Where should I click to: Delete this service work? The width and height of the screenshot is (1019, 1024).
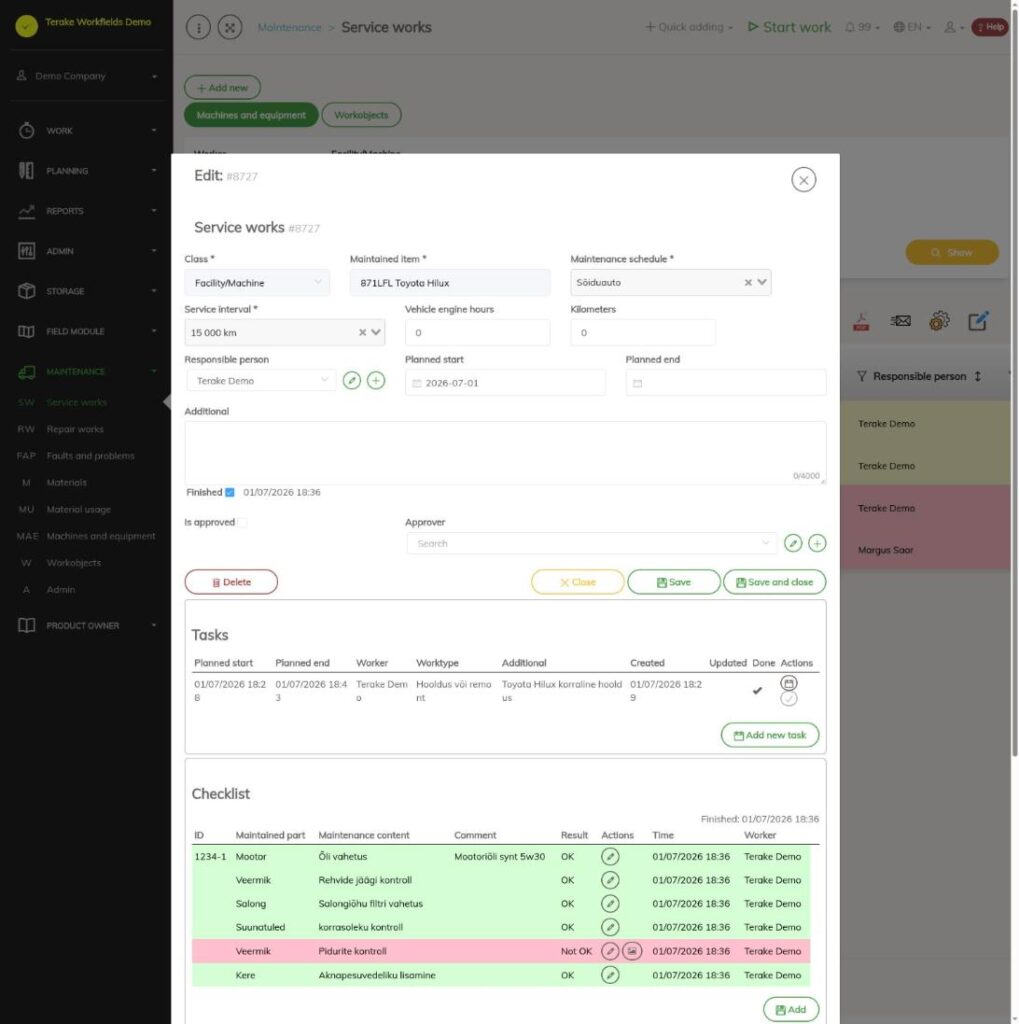tap(231, 582)
